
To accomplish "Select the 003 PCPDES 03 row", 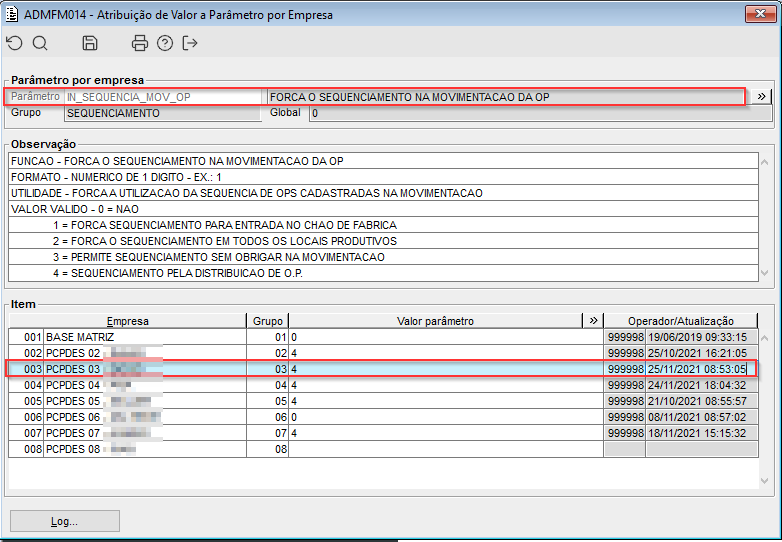I will [383, 369].
